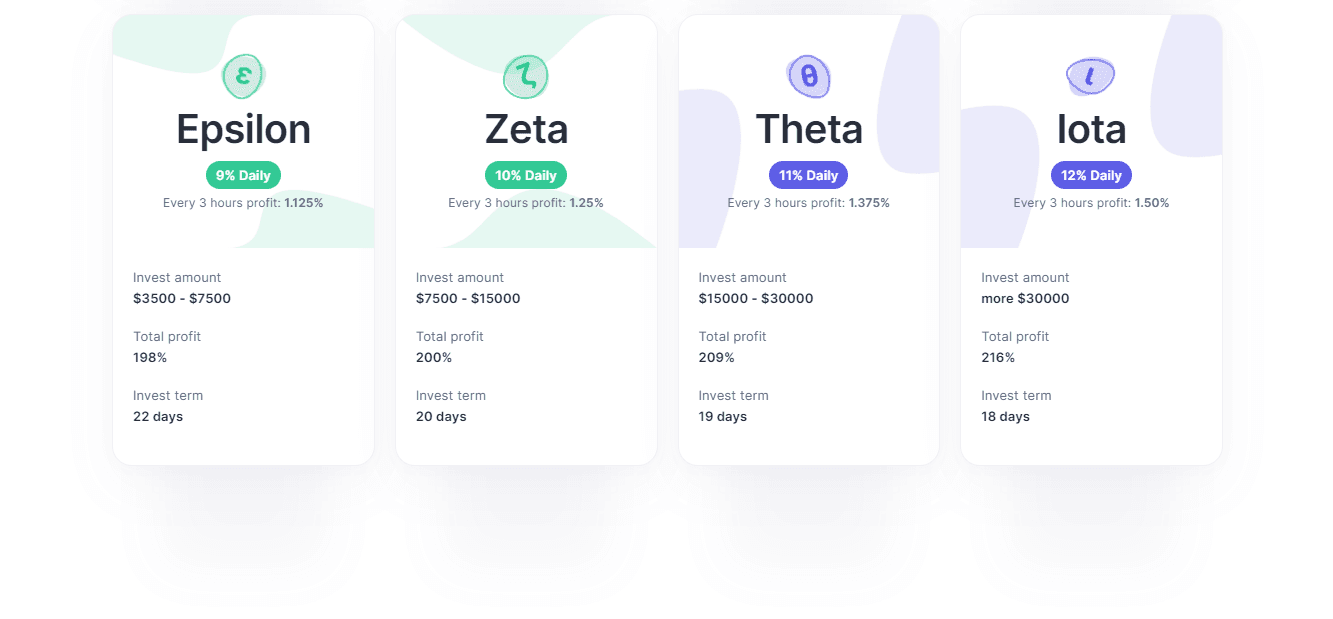The image size is (1333, 619).
Task: Click the $3500 - $7500 invest amount
Action: coord(182,298)
